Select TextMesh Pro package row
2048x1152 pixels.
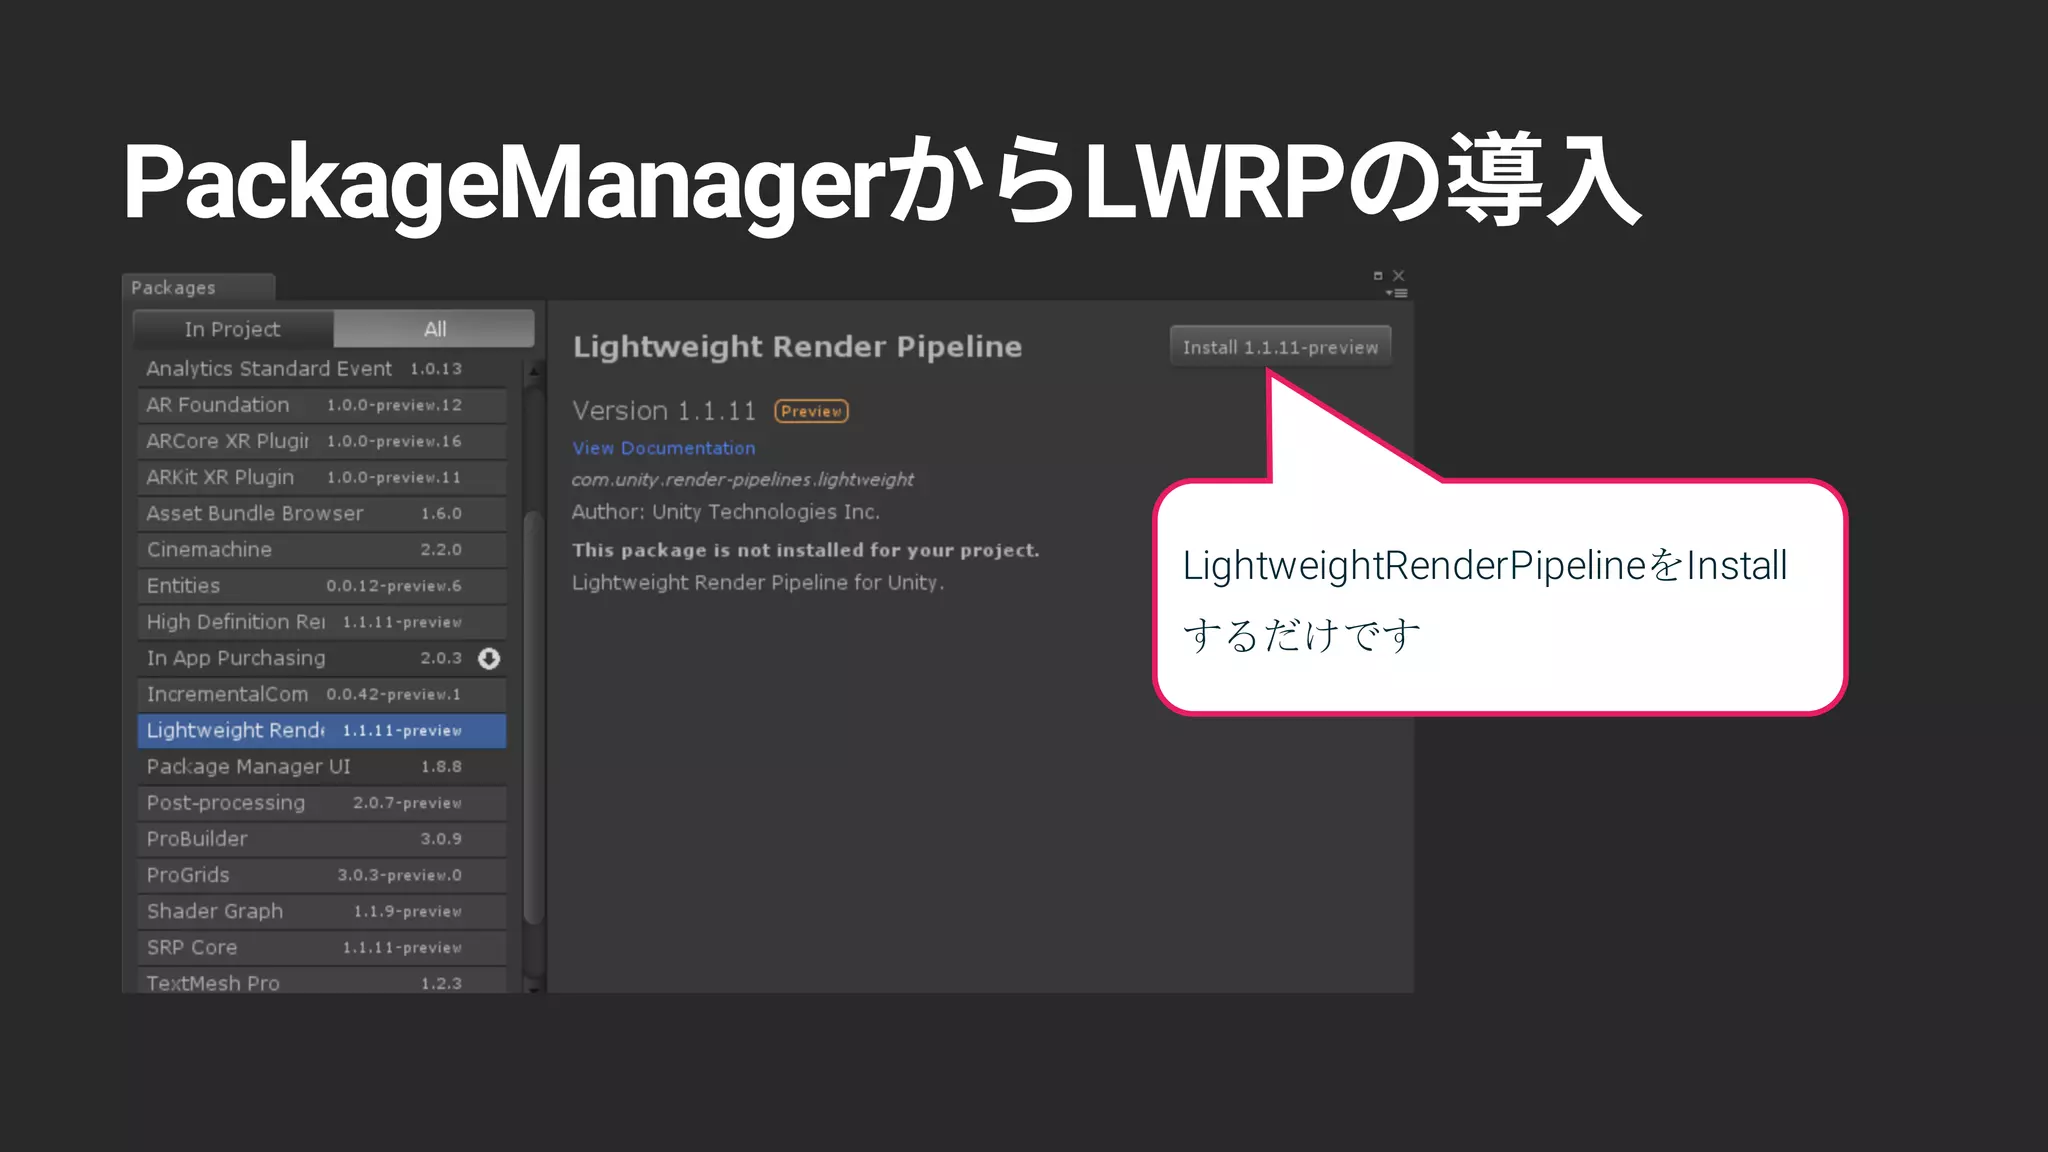pos(321,981)
